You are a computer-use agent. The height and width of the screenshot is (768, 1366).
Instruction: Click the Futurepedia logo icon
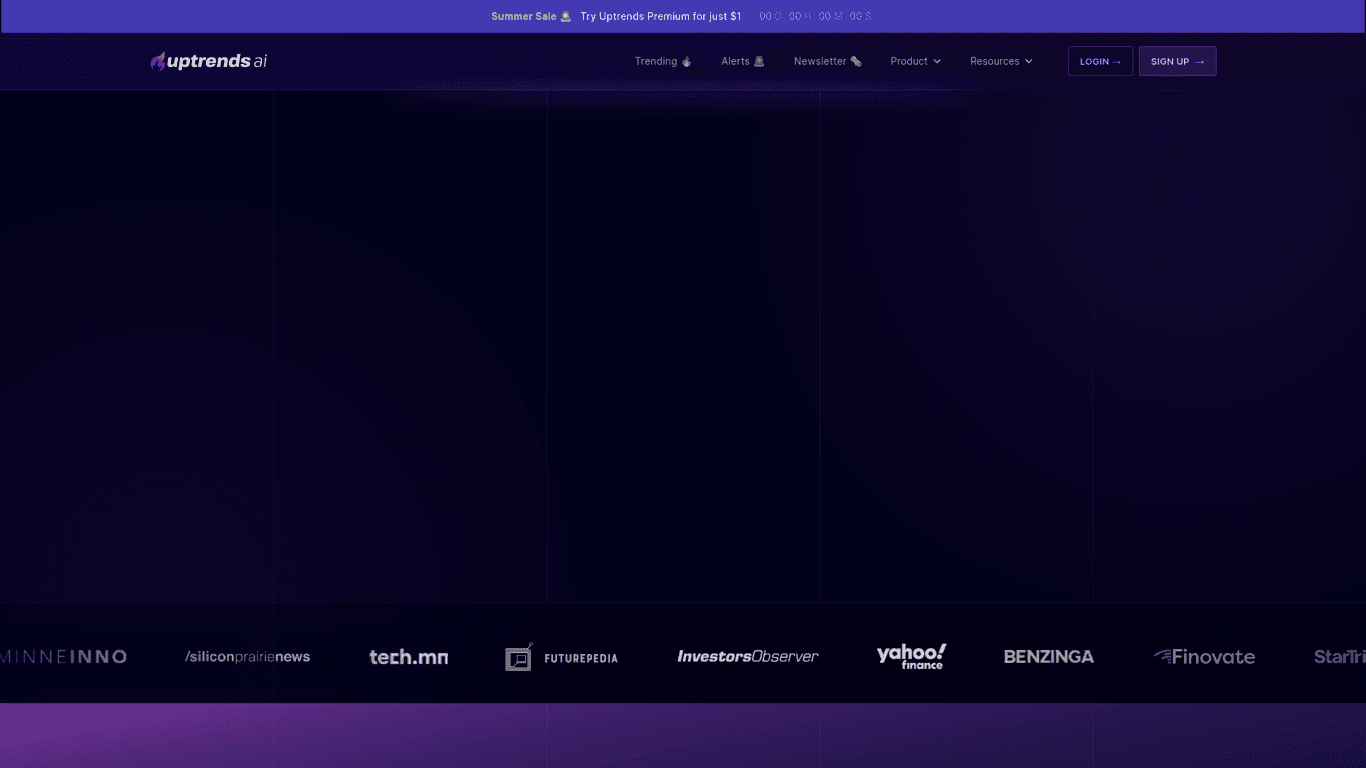[518, 657]
